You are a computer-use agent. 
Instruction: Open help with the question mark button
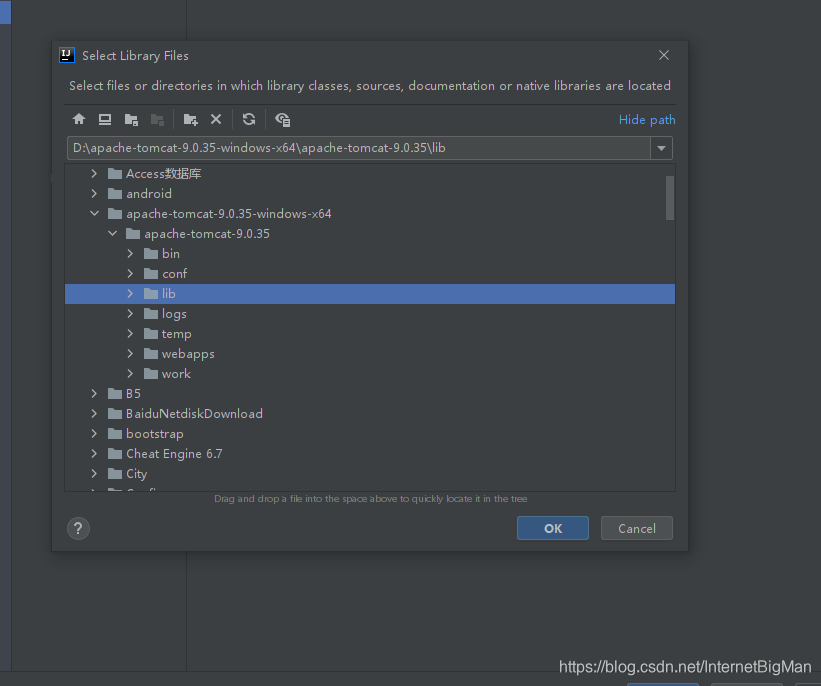pyautogui.click(x=79, y=528)
